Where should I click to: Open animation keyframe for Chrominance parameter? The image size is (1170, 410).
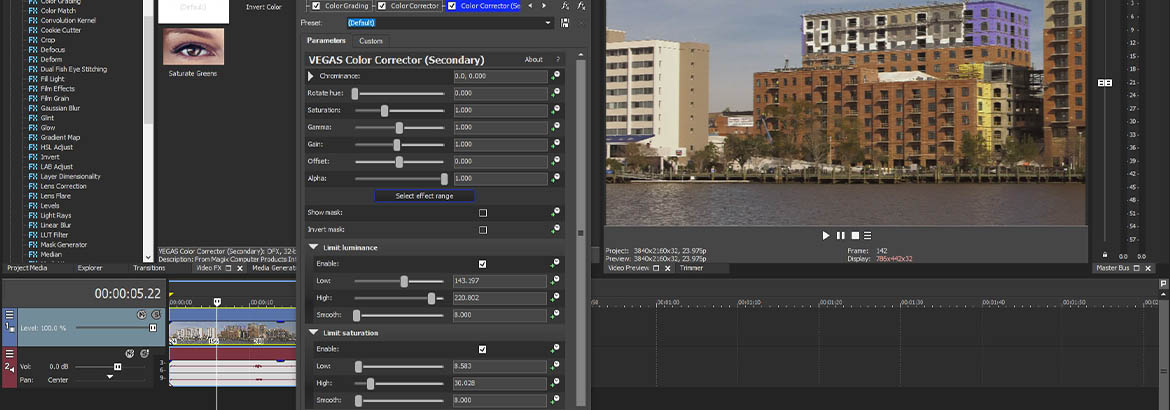555,76
